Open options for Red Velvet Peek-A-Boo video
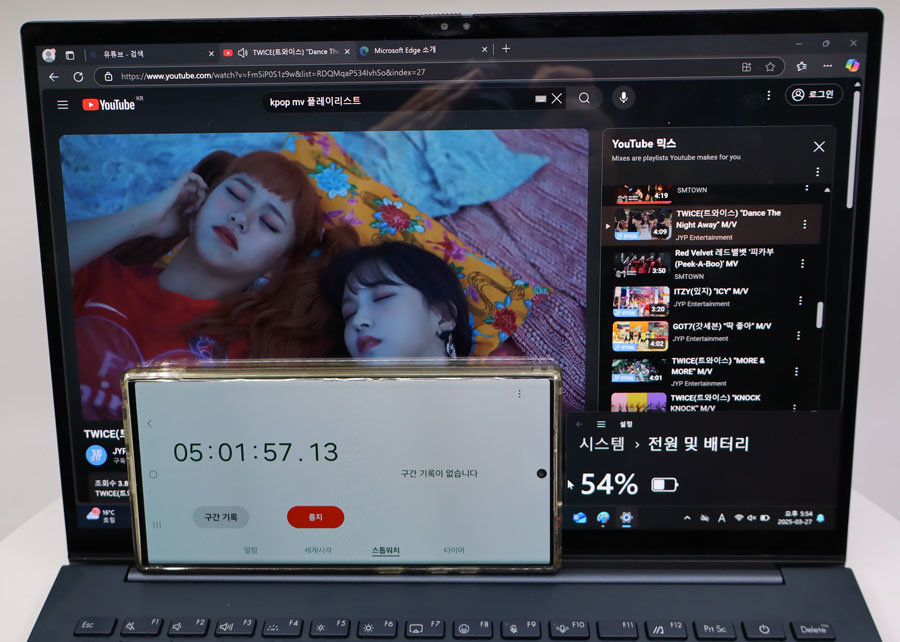The width and height of the screenshot is (900, 642). 803,263
